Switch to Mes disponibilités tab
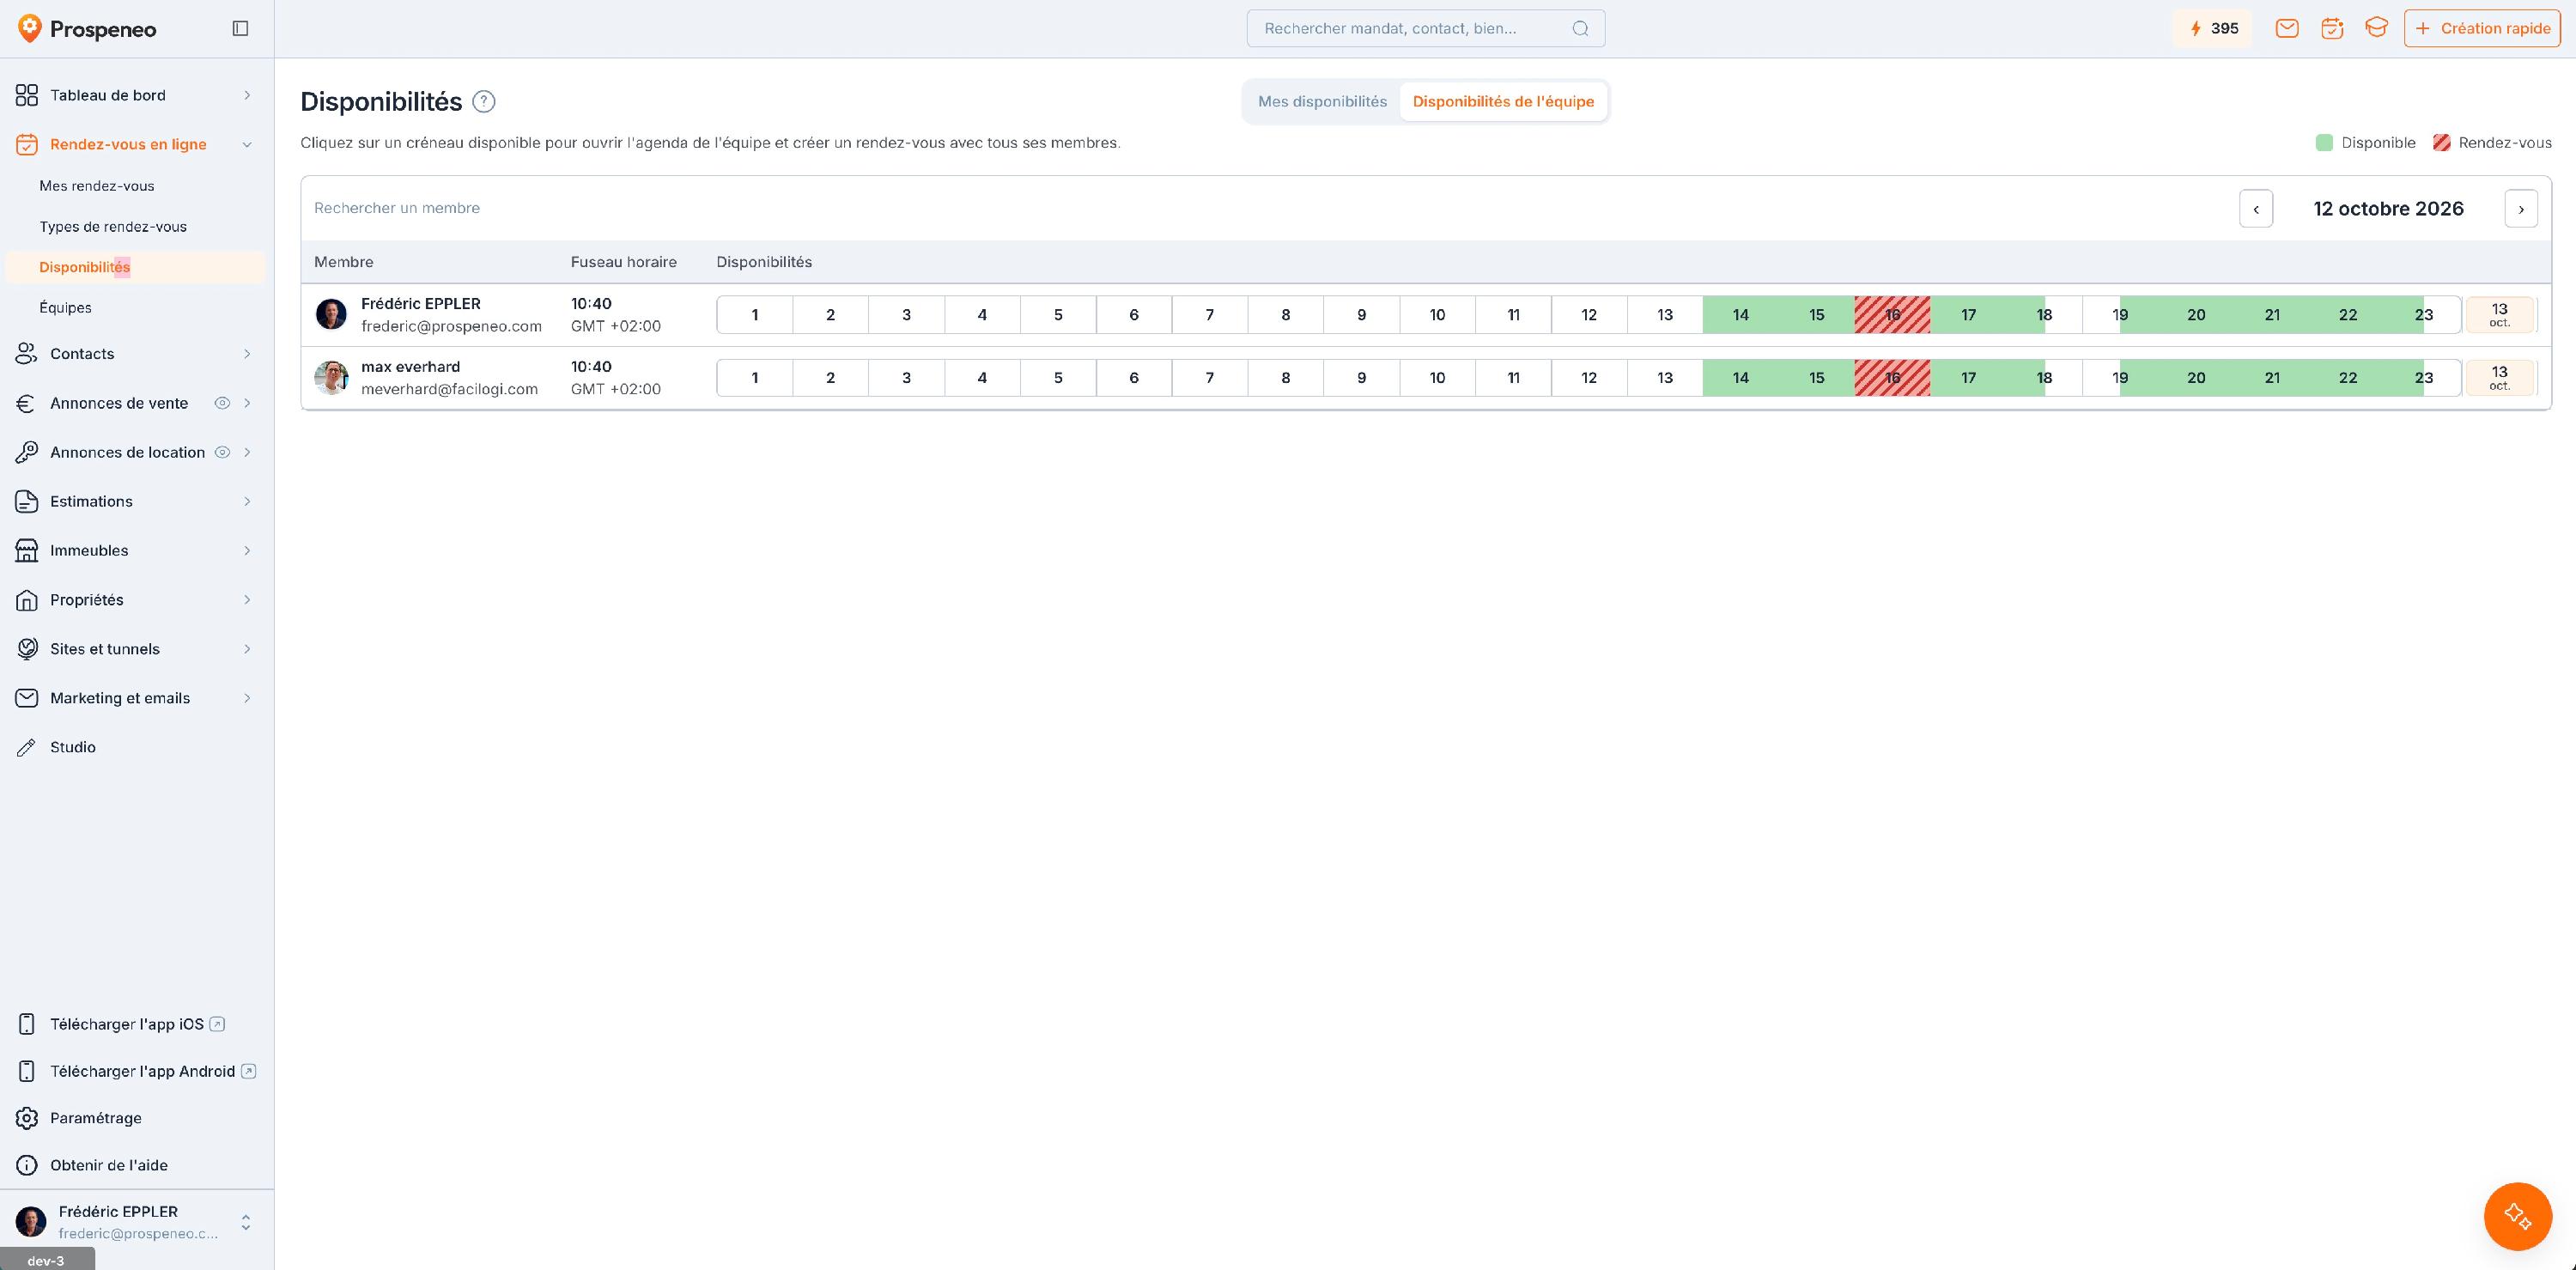Screen dimensions: 2576x1270 [x=1322, y=101]
